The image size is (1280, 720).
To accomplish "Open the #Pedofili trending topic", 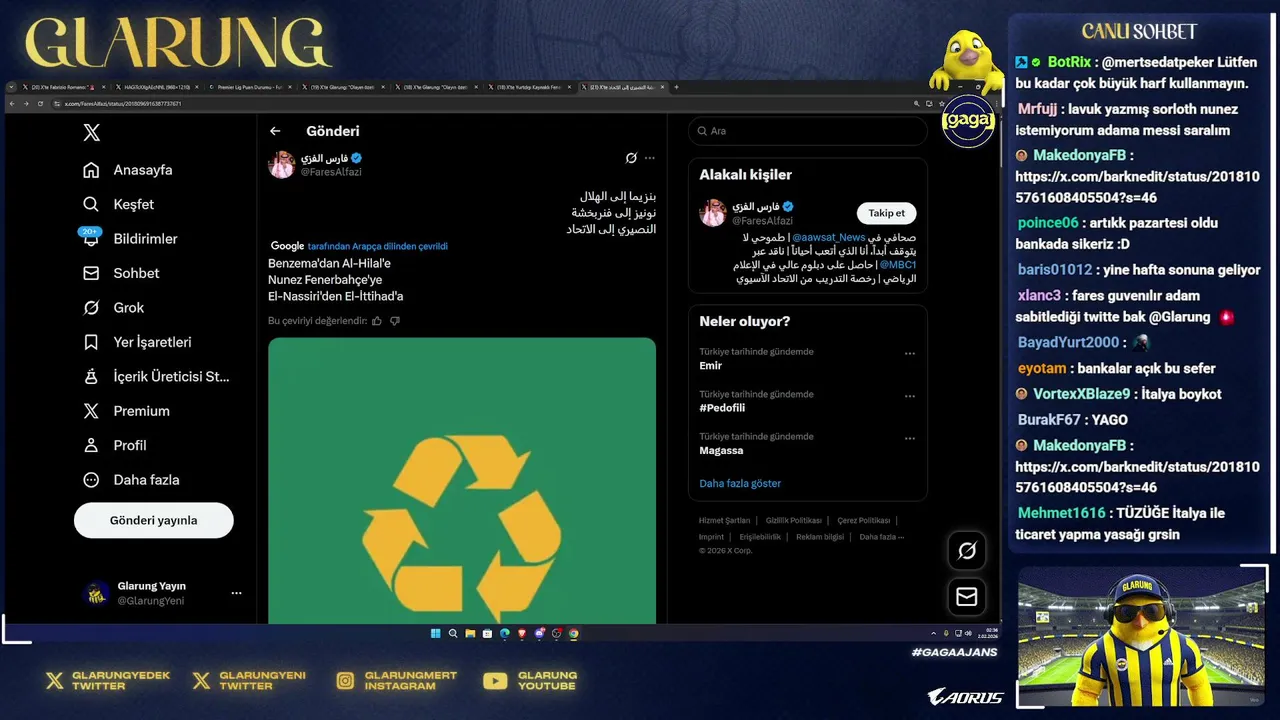I will pyautogui.click(x=722, y=408).
